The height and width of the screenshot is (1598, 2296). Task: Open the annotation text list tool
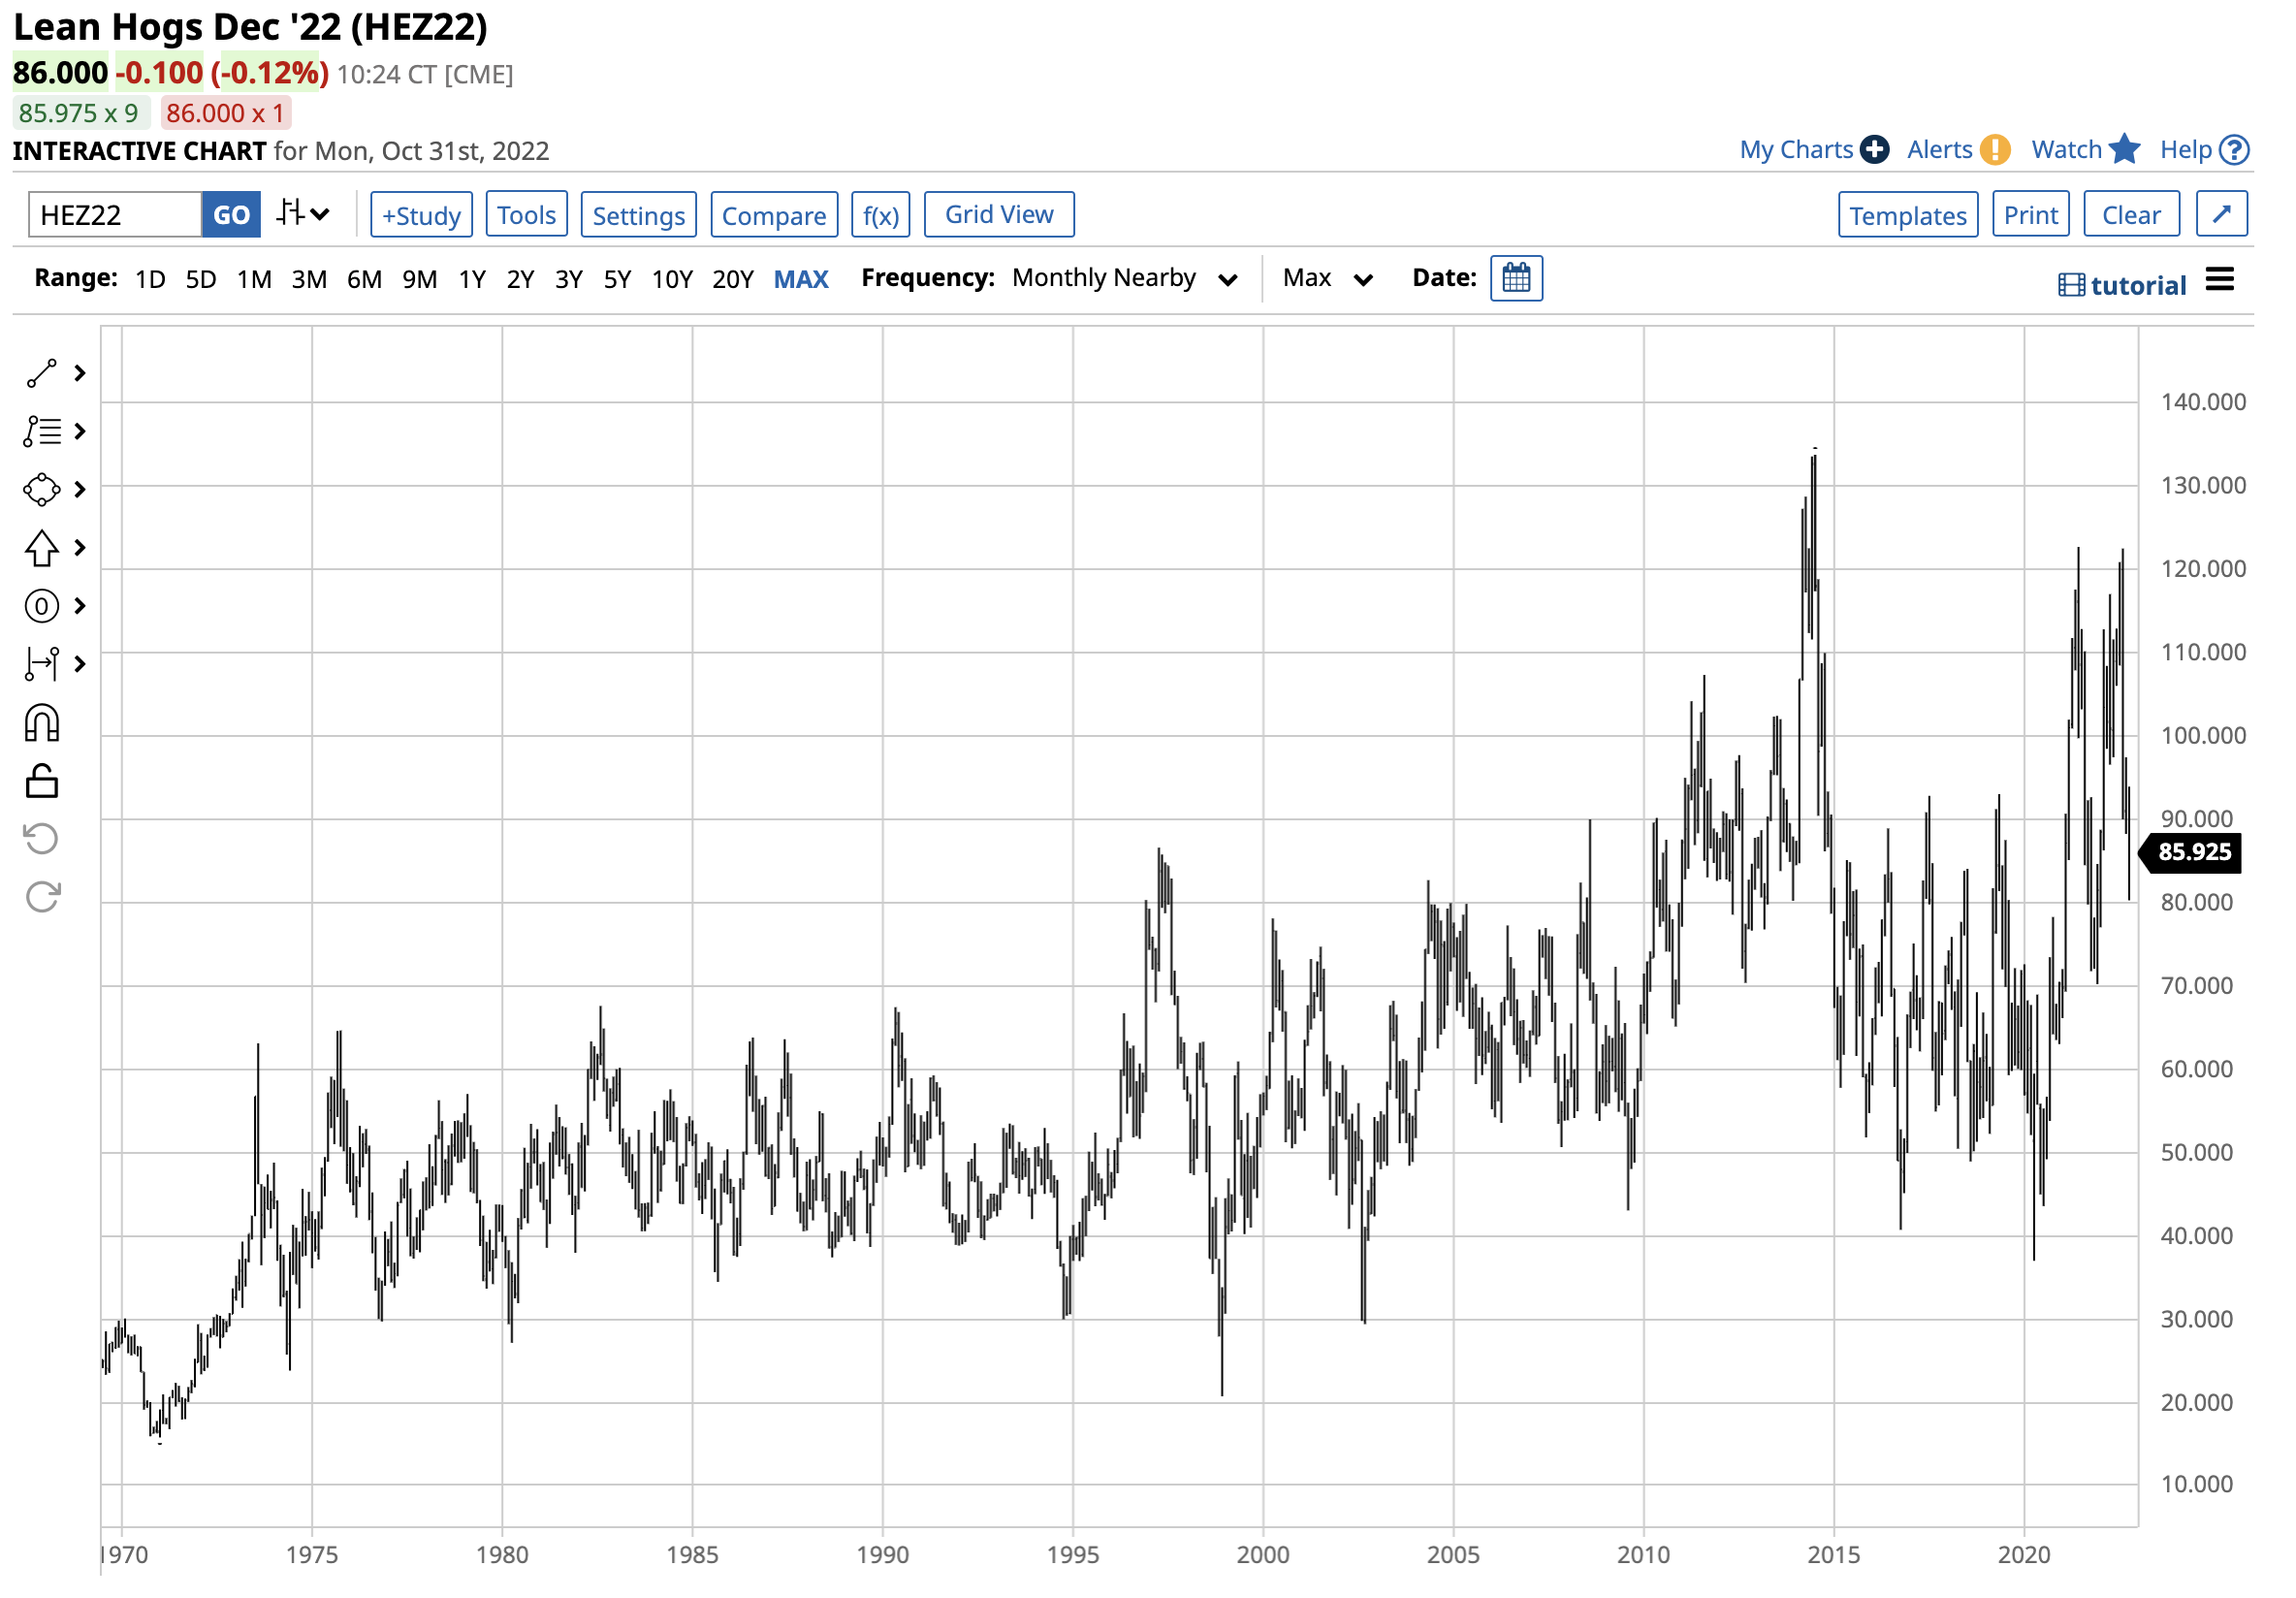(x=41, y=432)
